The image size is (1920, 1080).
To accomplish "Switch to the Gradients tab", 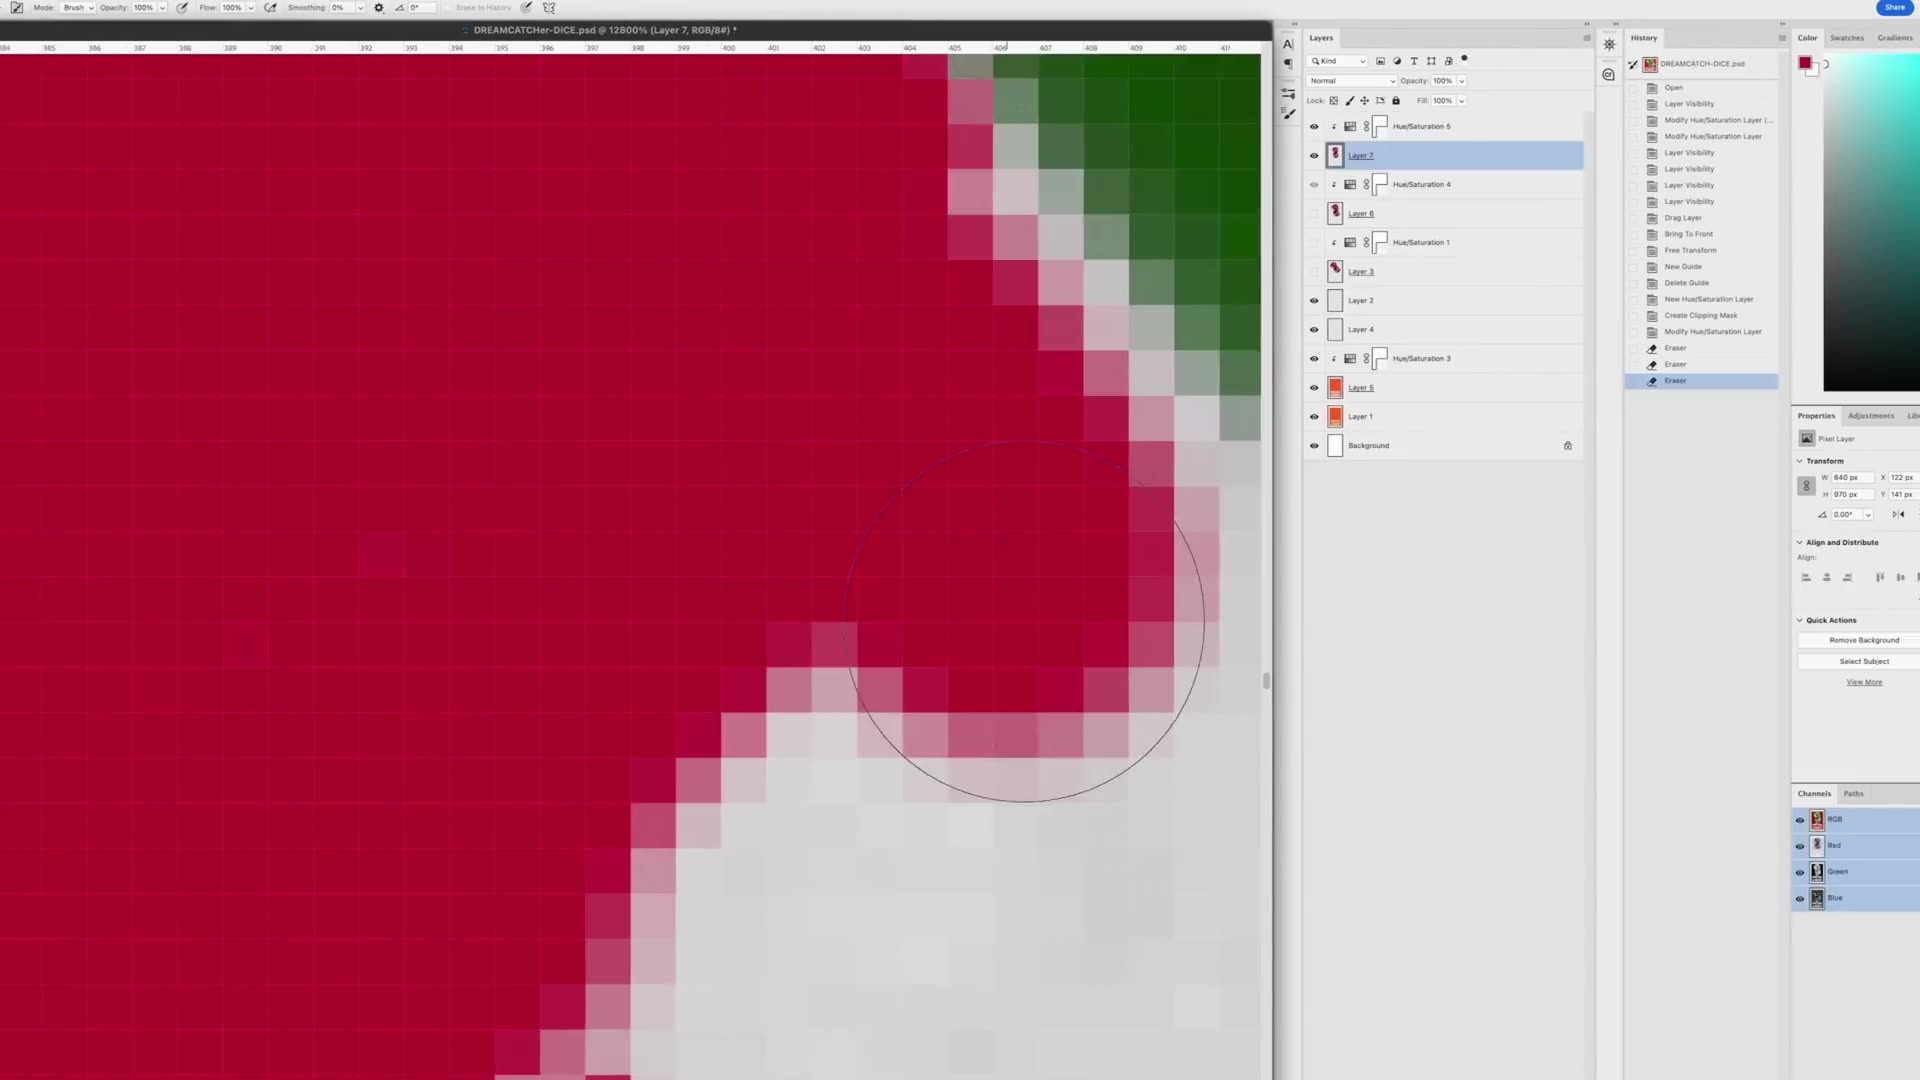I will 1895,38.
